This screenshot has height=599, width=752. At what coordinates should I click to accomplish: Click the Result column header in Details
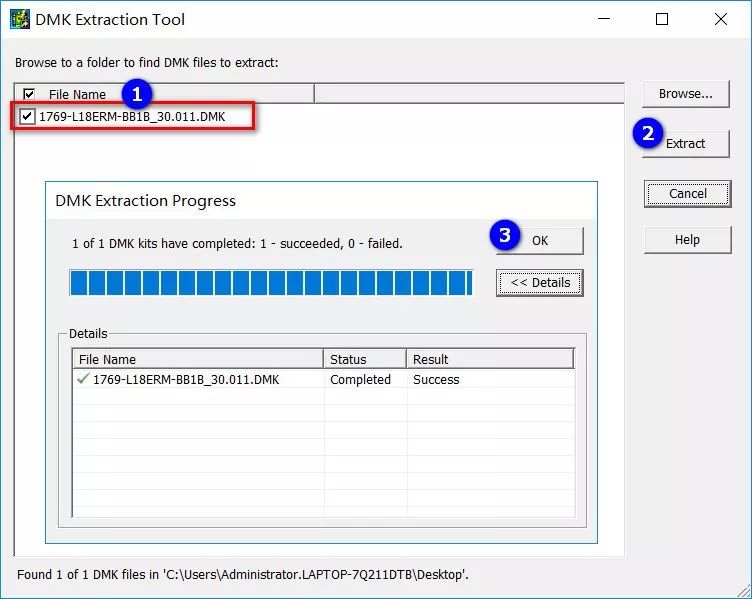(490, 359)
